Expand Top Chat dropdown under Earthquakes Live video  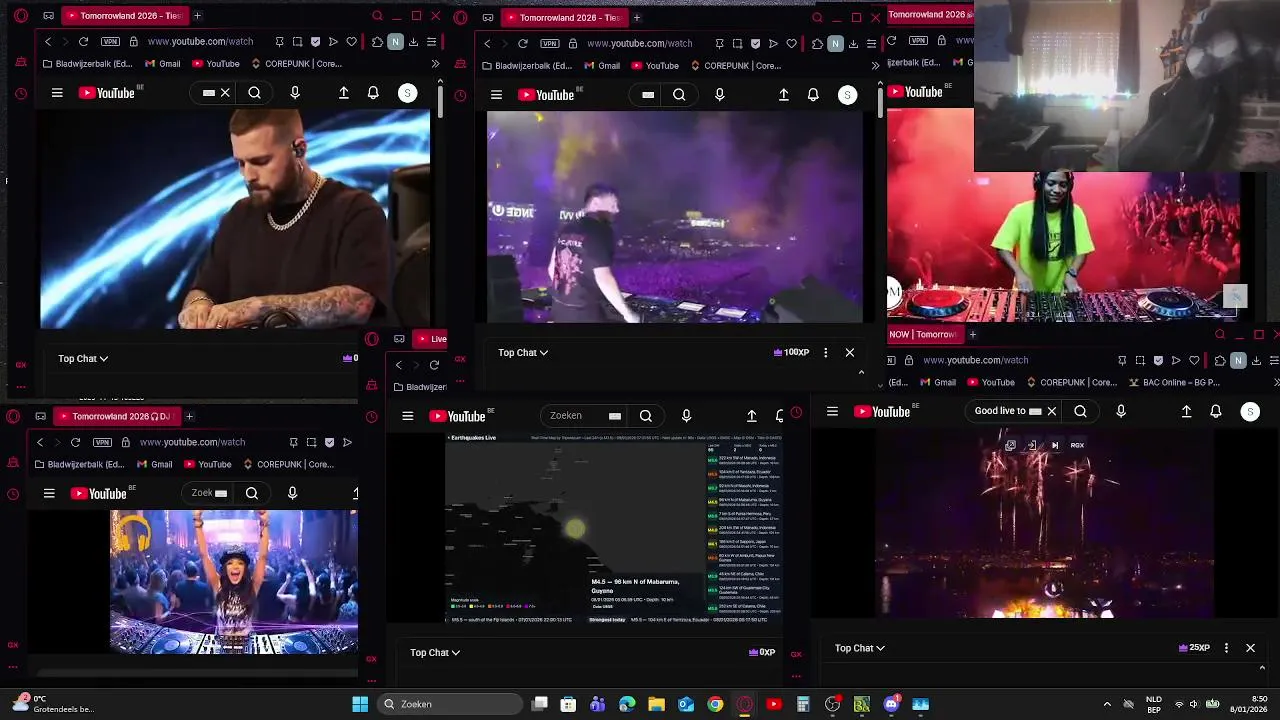(x=435, y=652)
